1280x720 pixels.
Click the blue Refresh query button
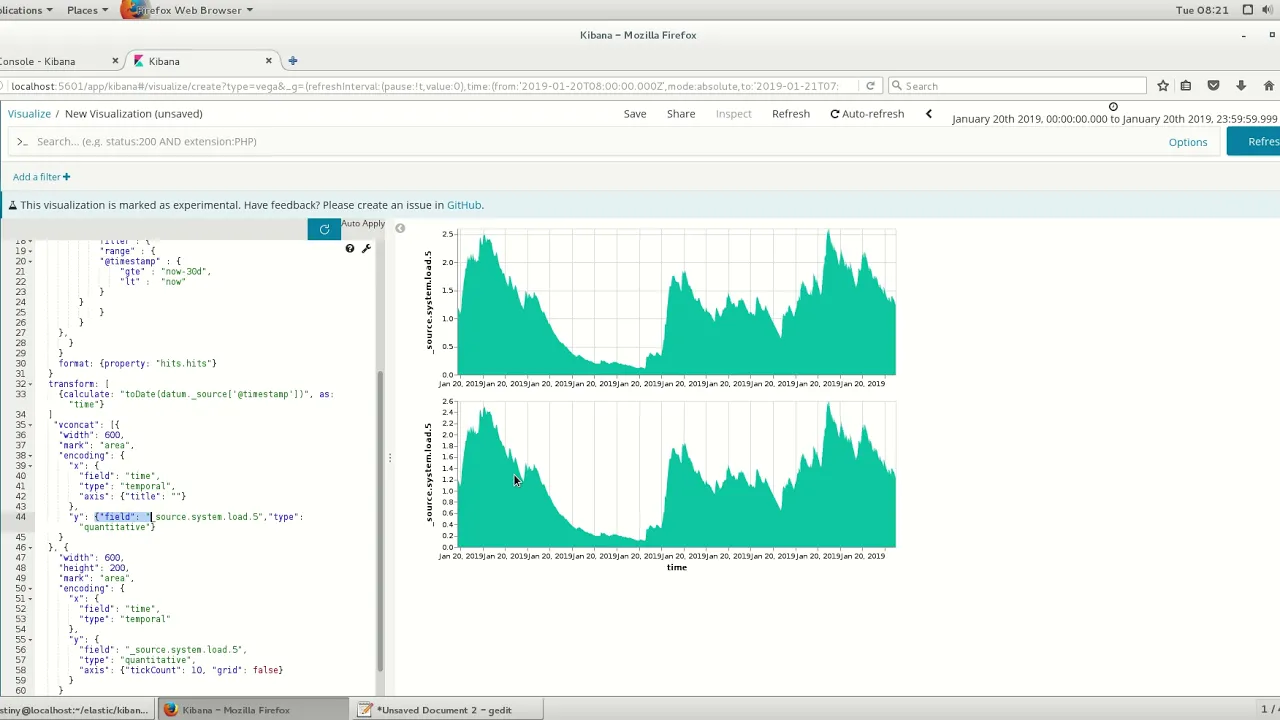coord(1254,142)
